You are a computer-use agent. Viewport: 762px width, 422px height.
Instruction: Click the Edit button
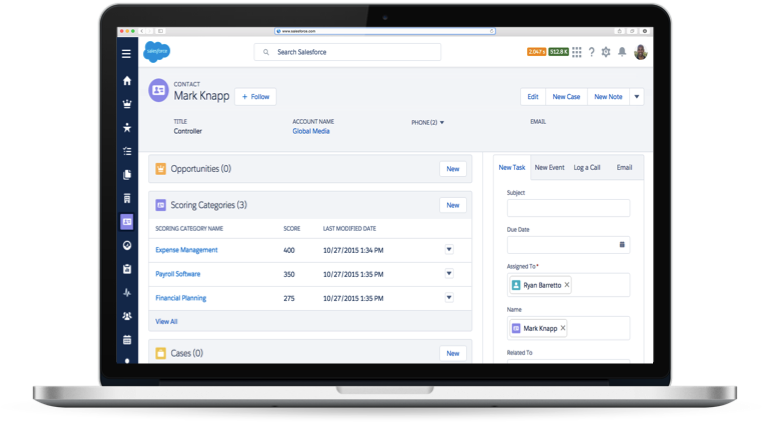(533, 97)
